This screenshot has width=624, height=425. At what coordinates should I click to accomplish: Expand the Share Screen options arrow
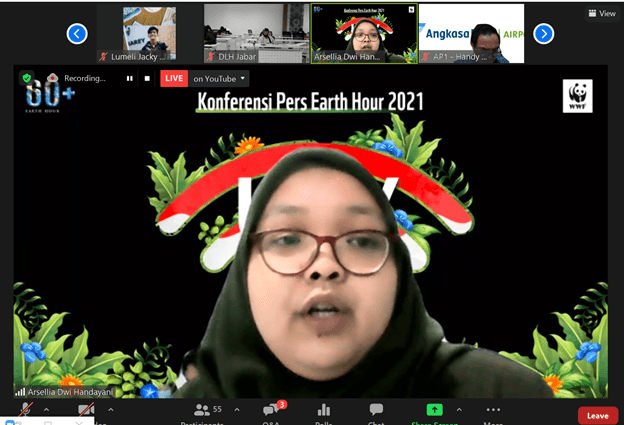click(x=459, y=410)
